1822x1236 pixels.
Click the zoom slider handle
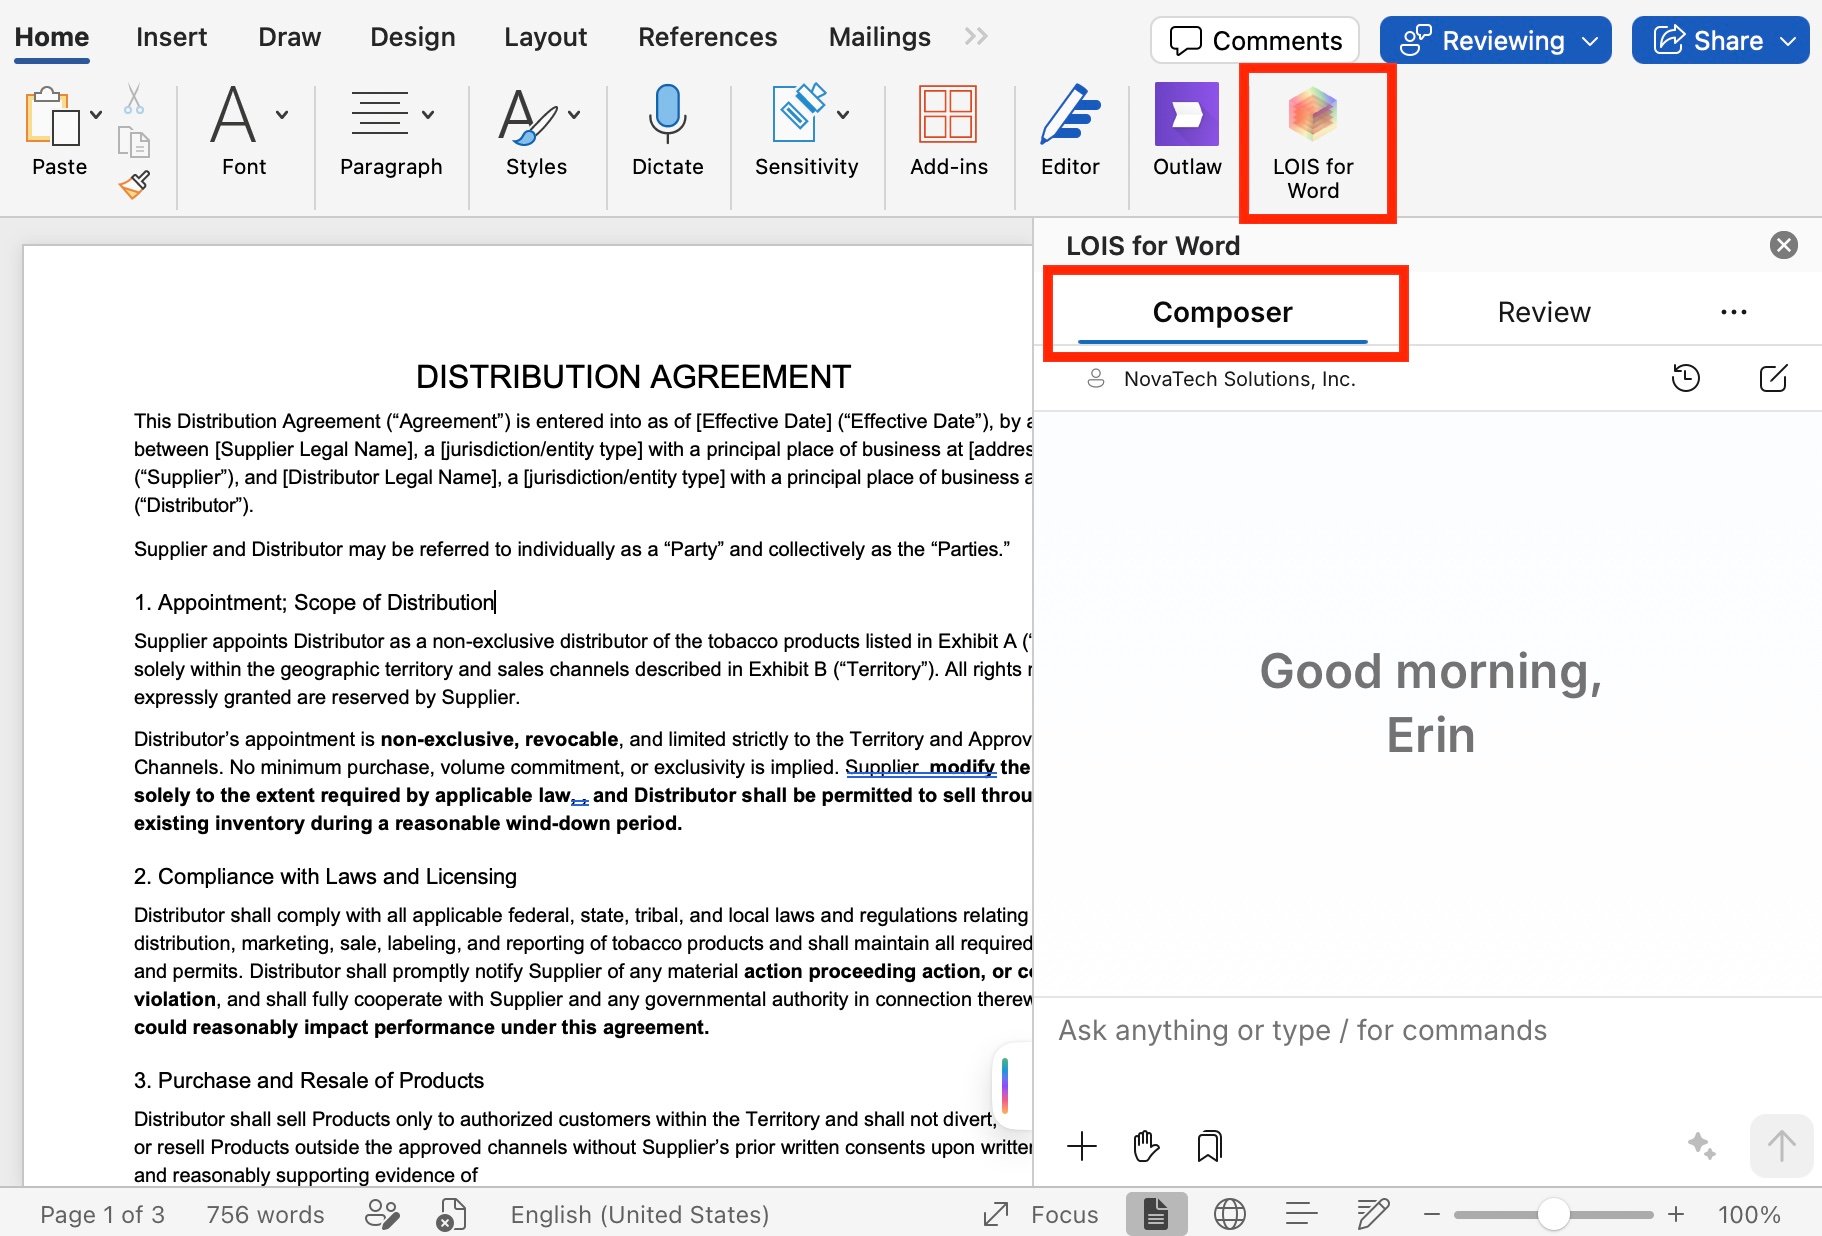(1553, 1214)
